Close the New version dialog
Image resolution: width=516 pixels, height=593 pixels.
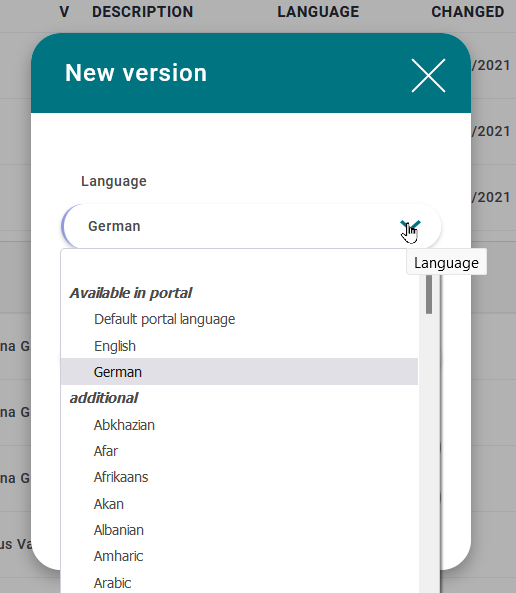pyautogui.click(x=428, y=76)
